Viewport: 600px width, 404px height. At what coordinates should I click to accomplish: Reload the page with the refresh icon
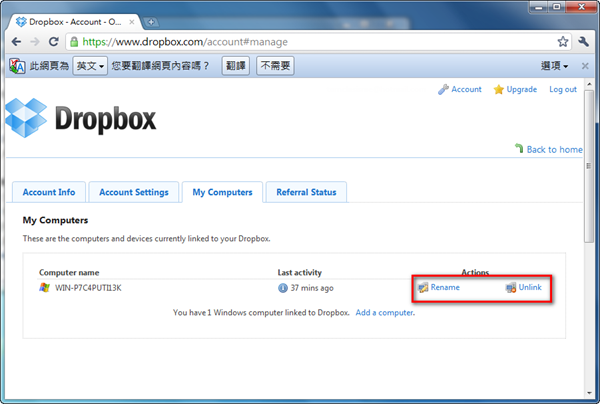[54, 41]
